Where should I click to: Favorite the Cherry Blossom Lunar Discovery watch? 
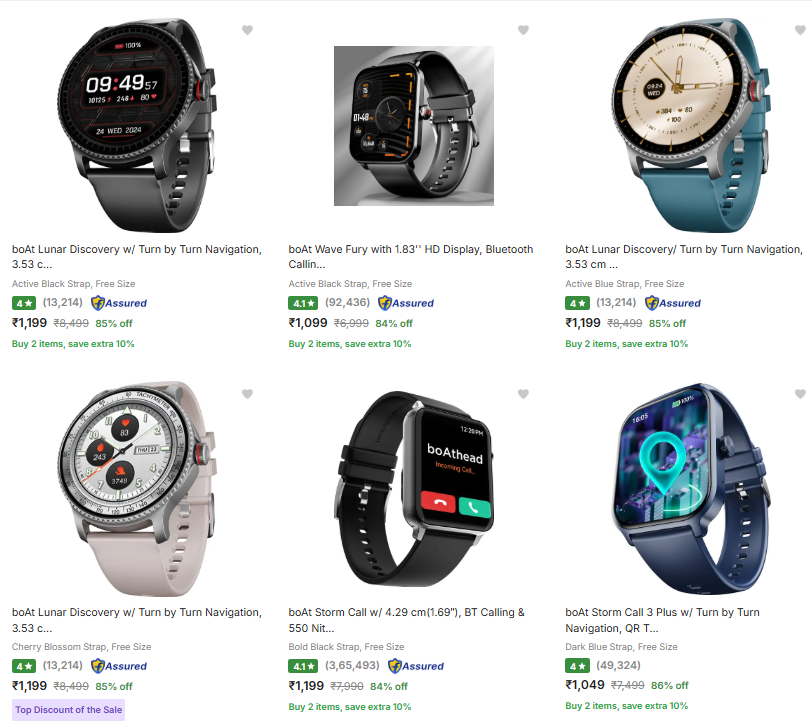[248, 394]
